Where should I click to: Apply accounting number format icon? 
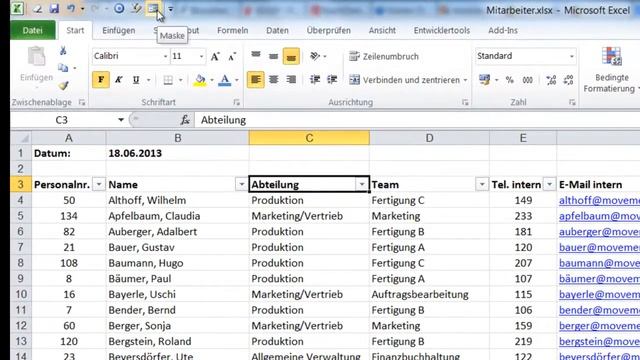pos(485,80)
